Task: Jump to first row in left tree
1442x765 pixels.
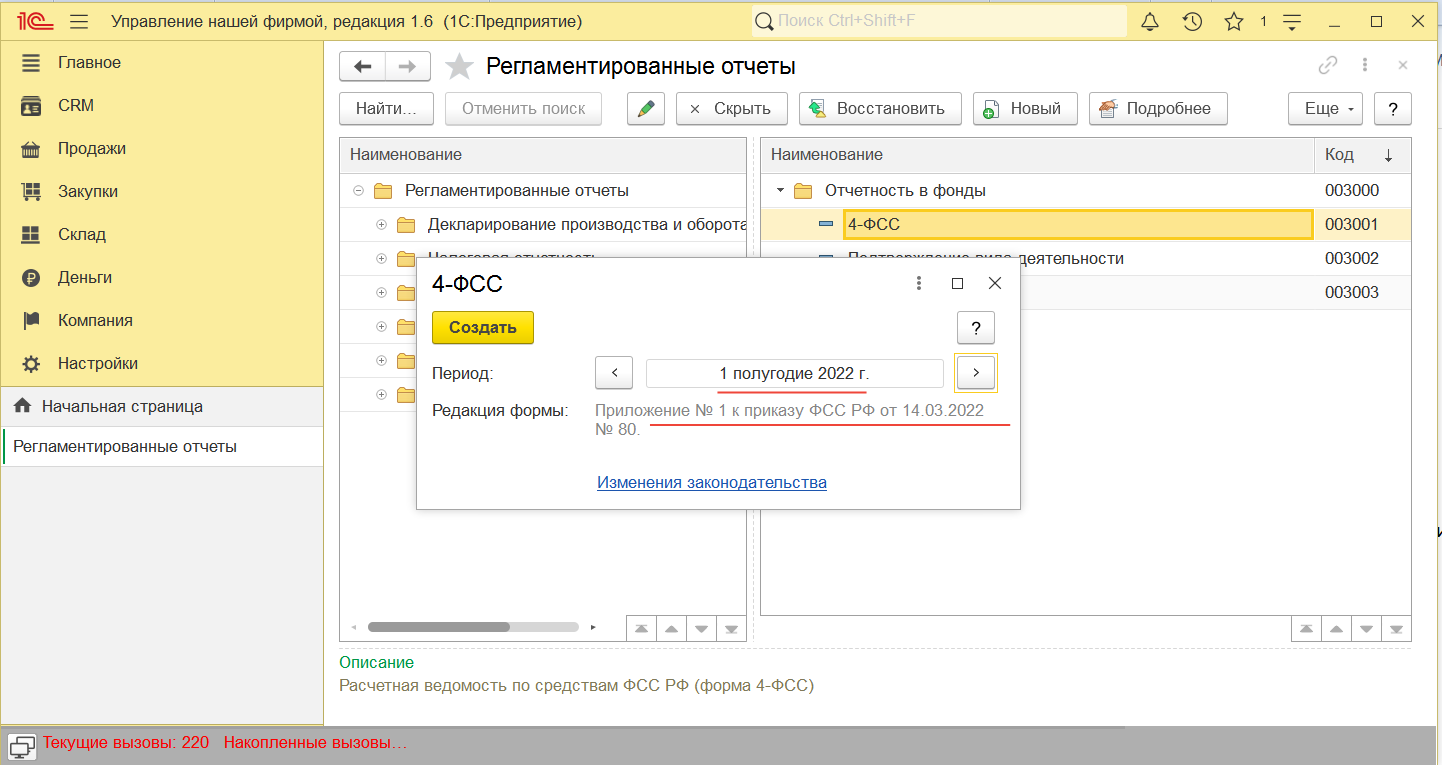Action: coord(641,628)
